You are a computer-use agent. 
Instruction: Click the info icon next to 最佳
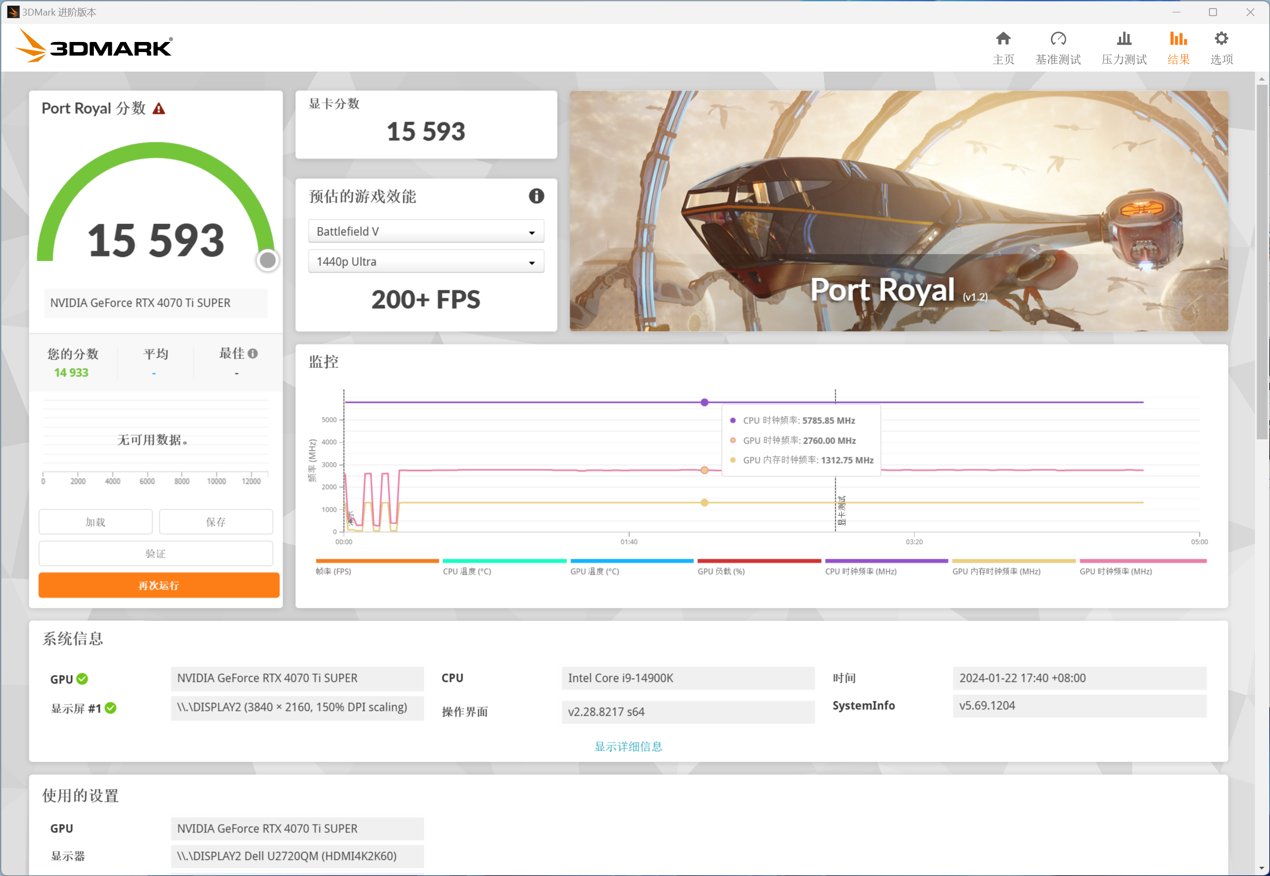252,351
